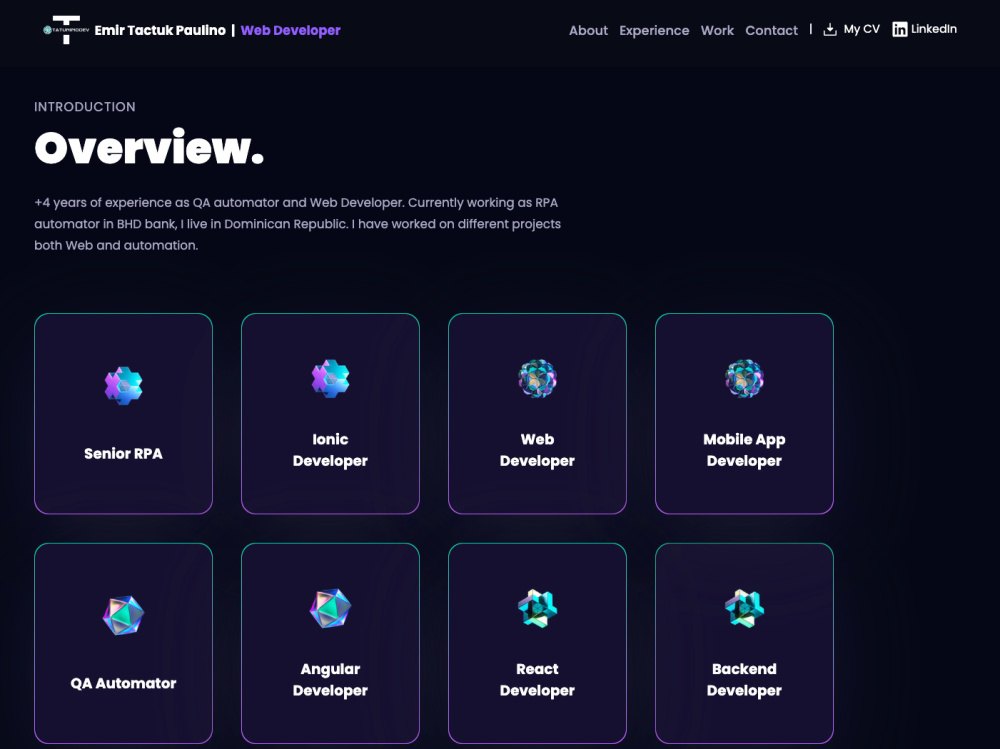Click the React Developer cube icon
Image resolution: width=1000 pixels, height=749 pixels.
(537, 608)
